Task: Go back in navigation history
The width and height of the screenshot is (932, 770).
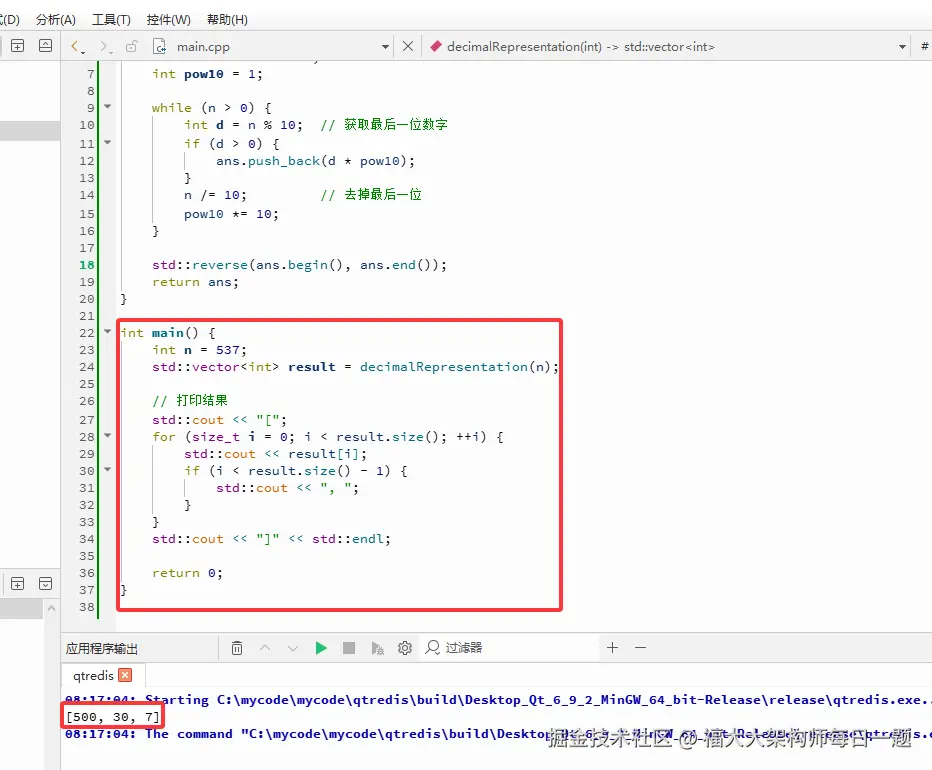Action: coord(77,46)
